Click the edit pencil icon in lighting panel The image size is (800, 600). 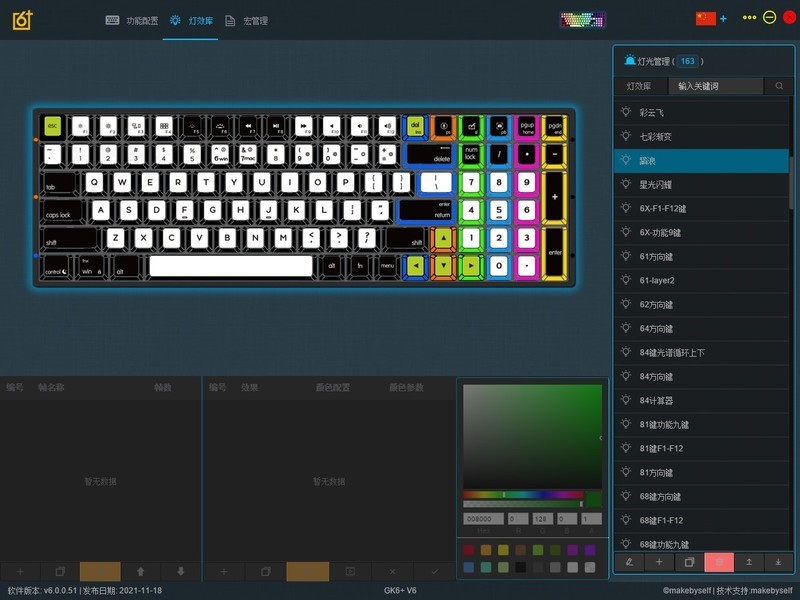click(x=629, y=563)
